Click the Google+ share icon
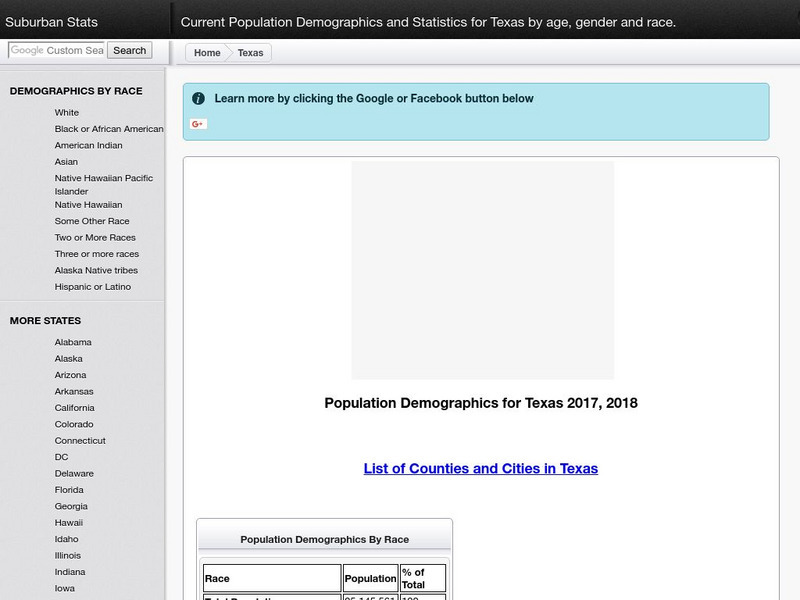 click(199, 123)
